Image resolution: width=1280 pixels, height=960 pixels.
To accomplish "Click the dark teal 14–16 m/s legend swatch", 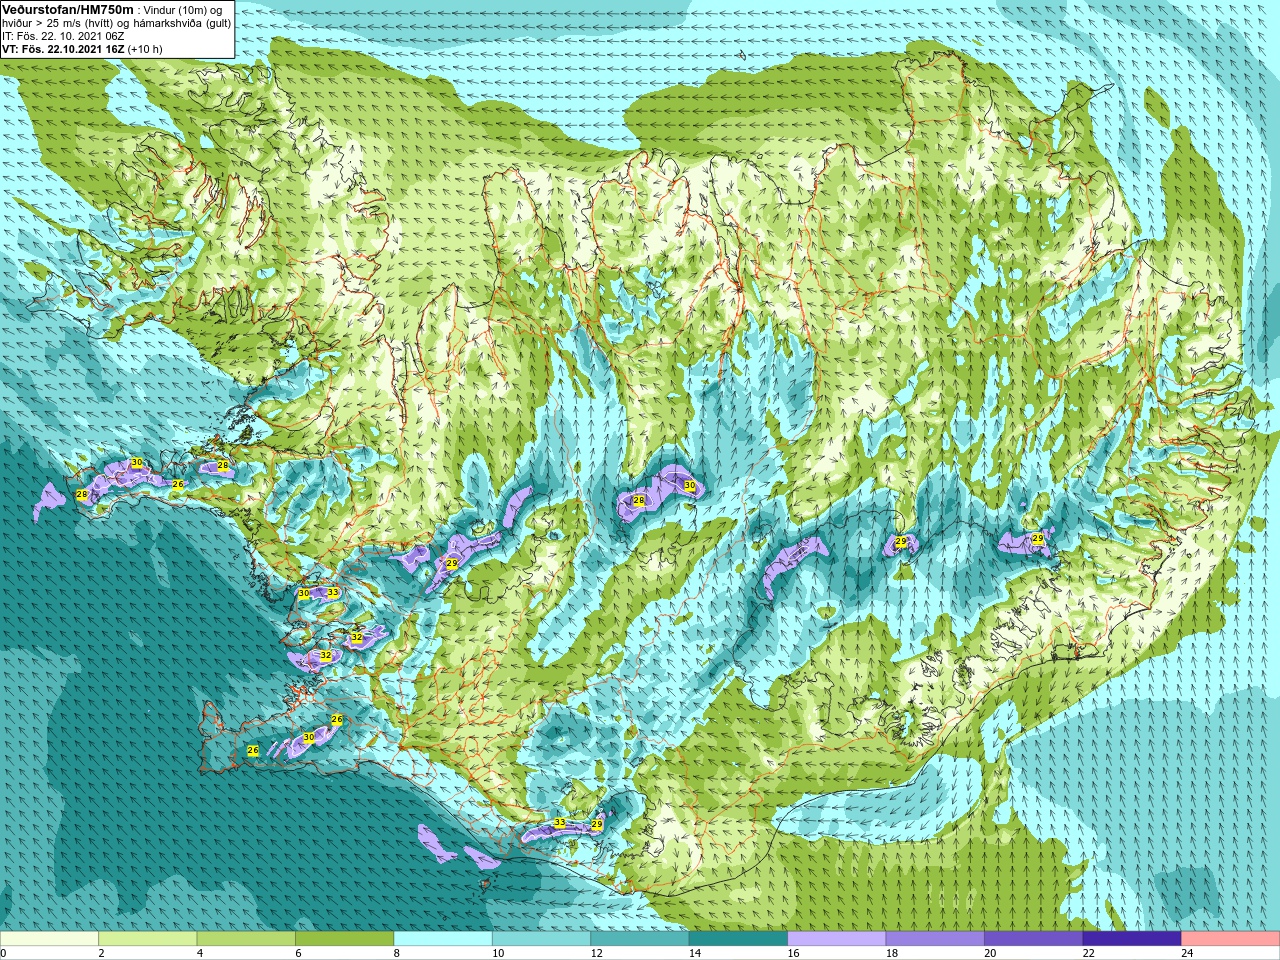I will tap(738, 939).
